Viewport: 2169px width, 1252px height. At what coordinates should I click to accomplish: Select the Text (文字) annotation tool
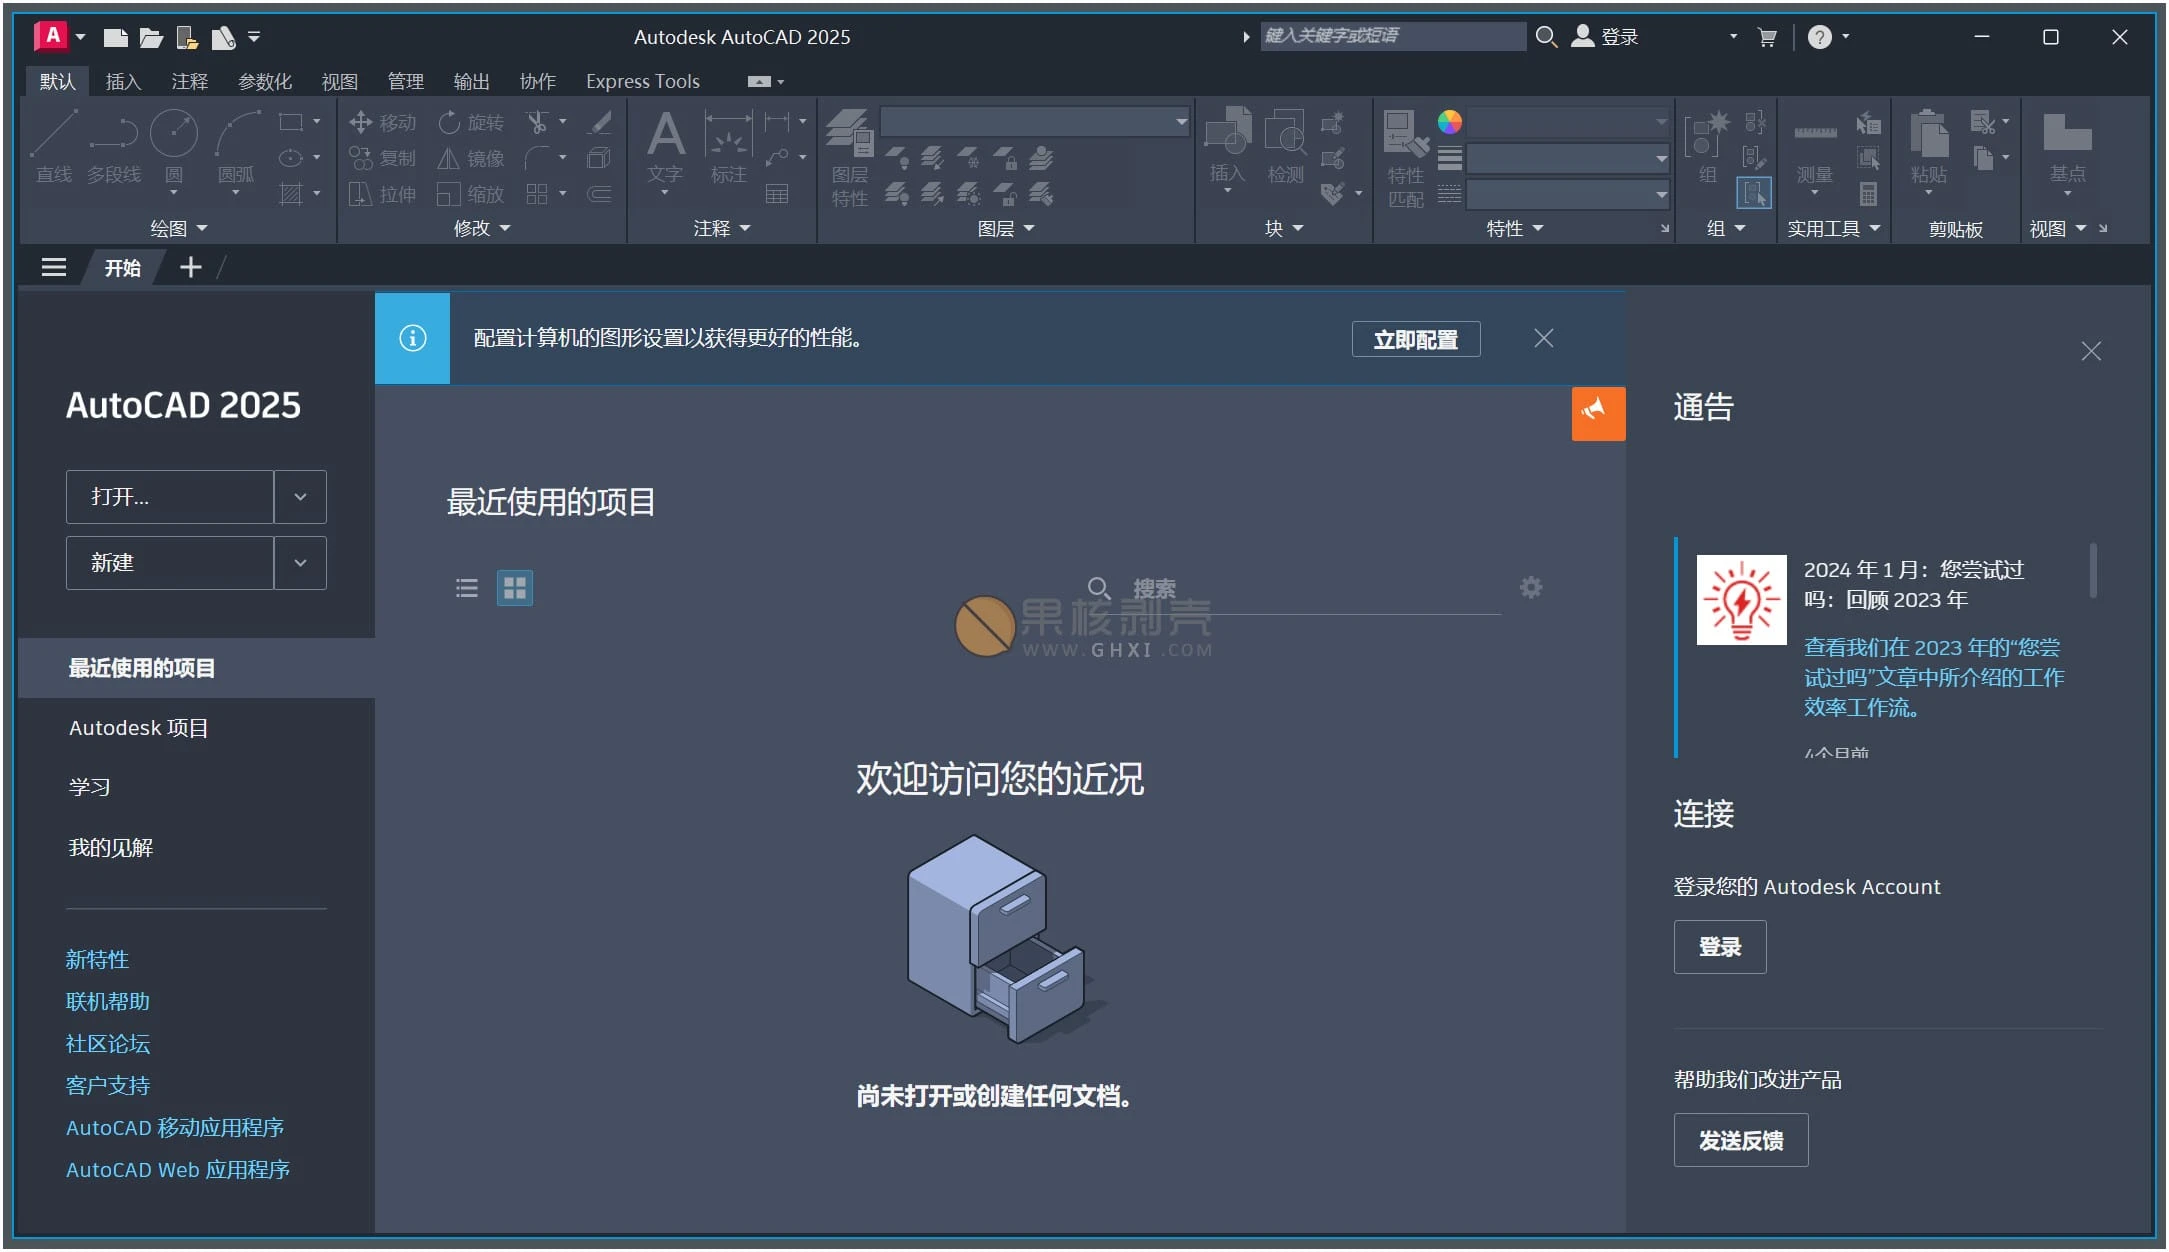(x=665, y=147)
